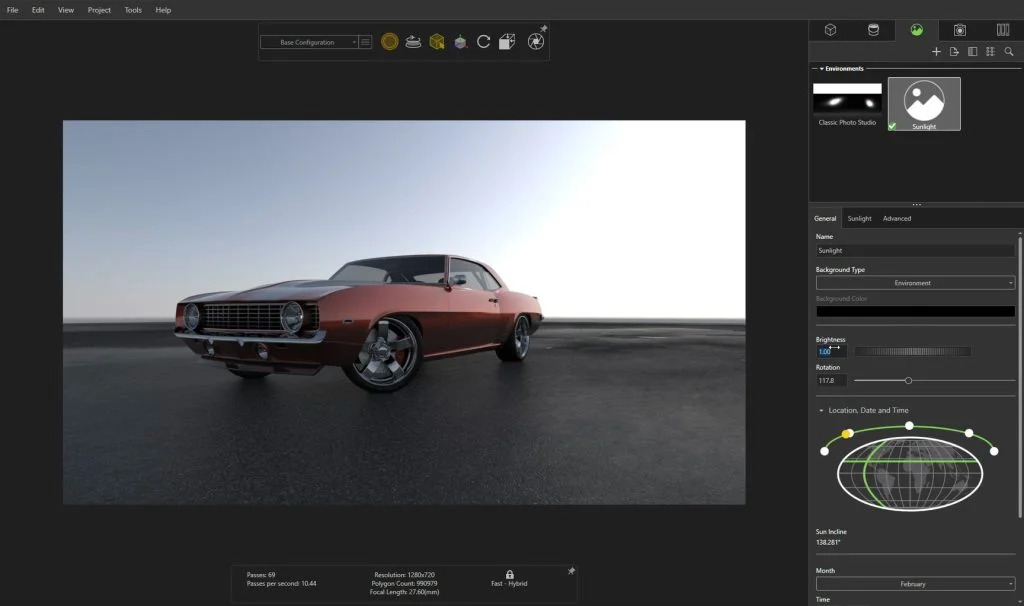Open the Base Configuration dropdown
1024x606 pixels.
click(308, 43)
